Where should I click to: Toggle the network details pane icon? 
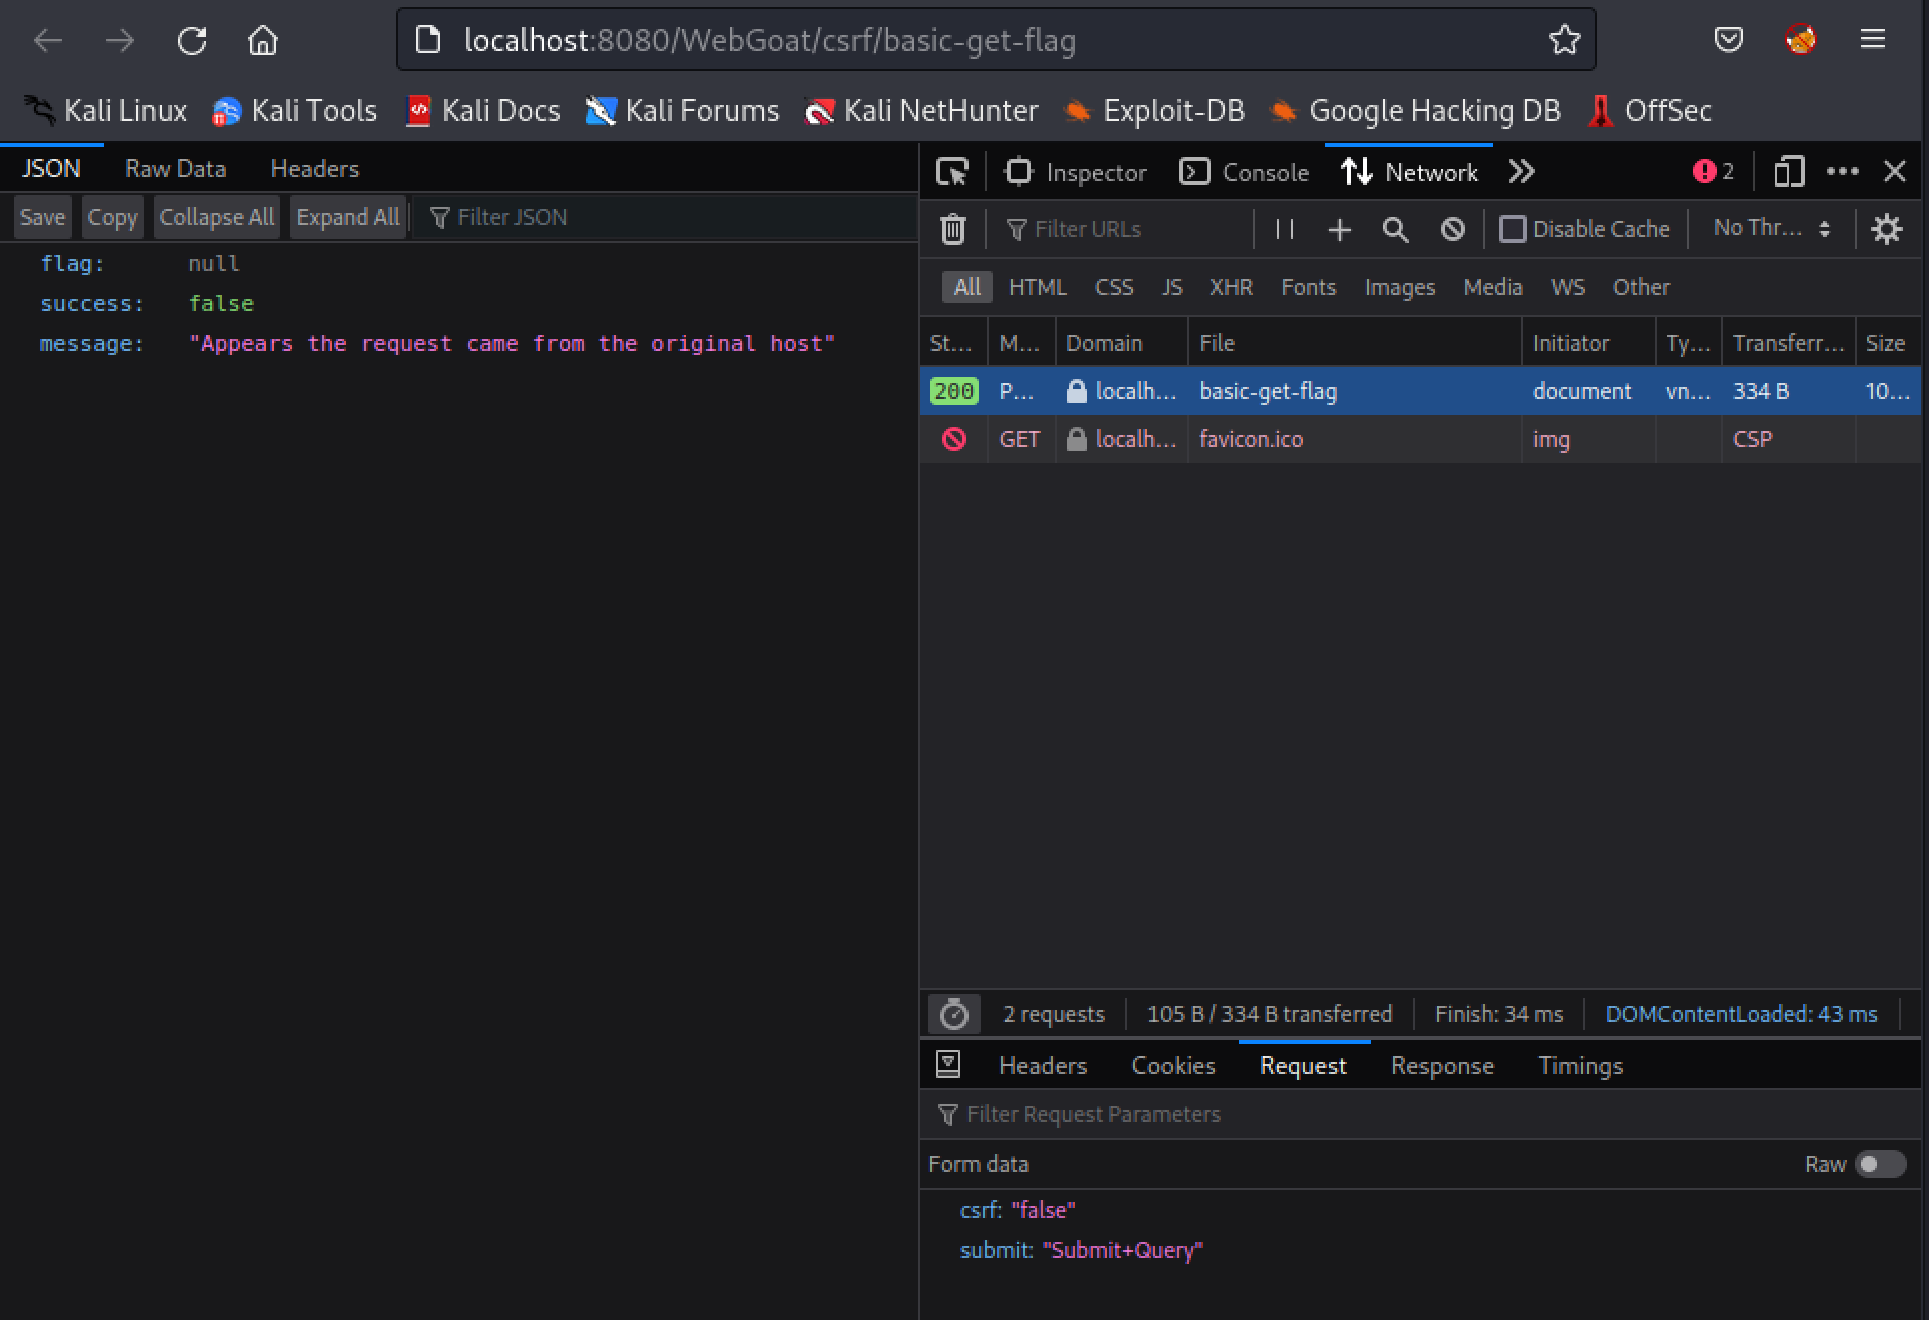tap(948, 1065)
